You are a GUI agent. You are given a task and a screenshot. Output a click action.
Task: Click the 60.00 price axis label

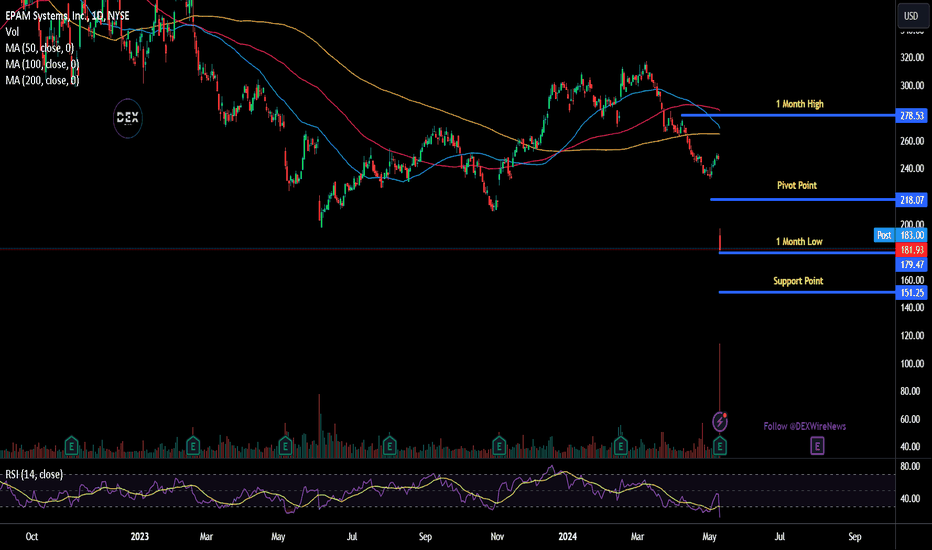pos(912,419)
